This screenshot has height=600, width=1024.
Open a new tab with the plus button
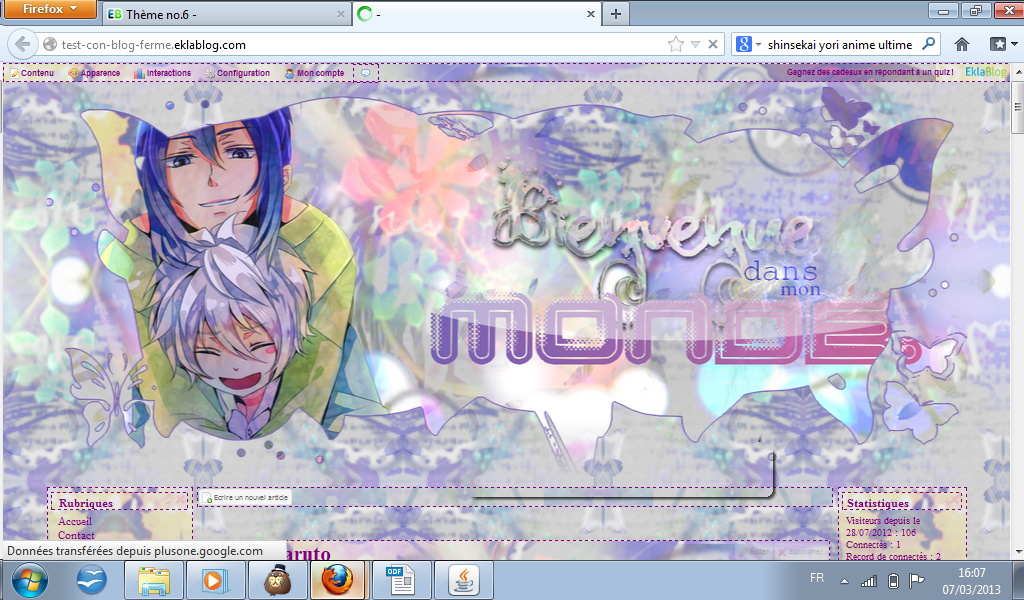click(616, 14)
